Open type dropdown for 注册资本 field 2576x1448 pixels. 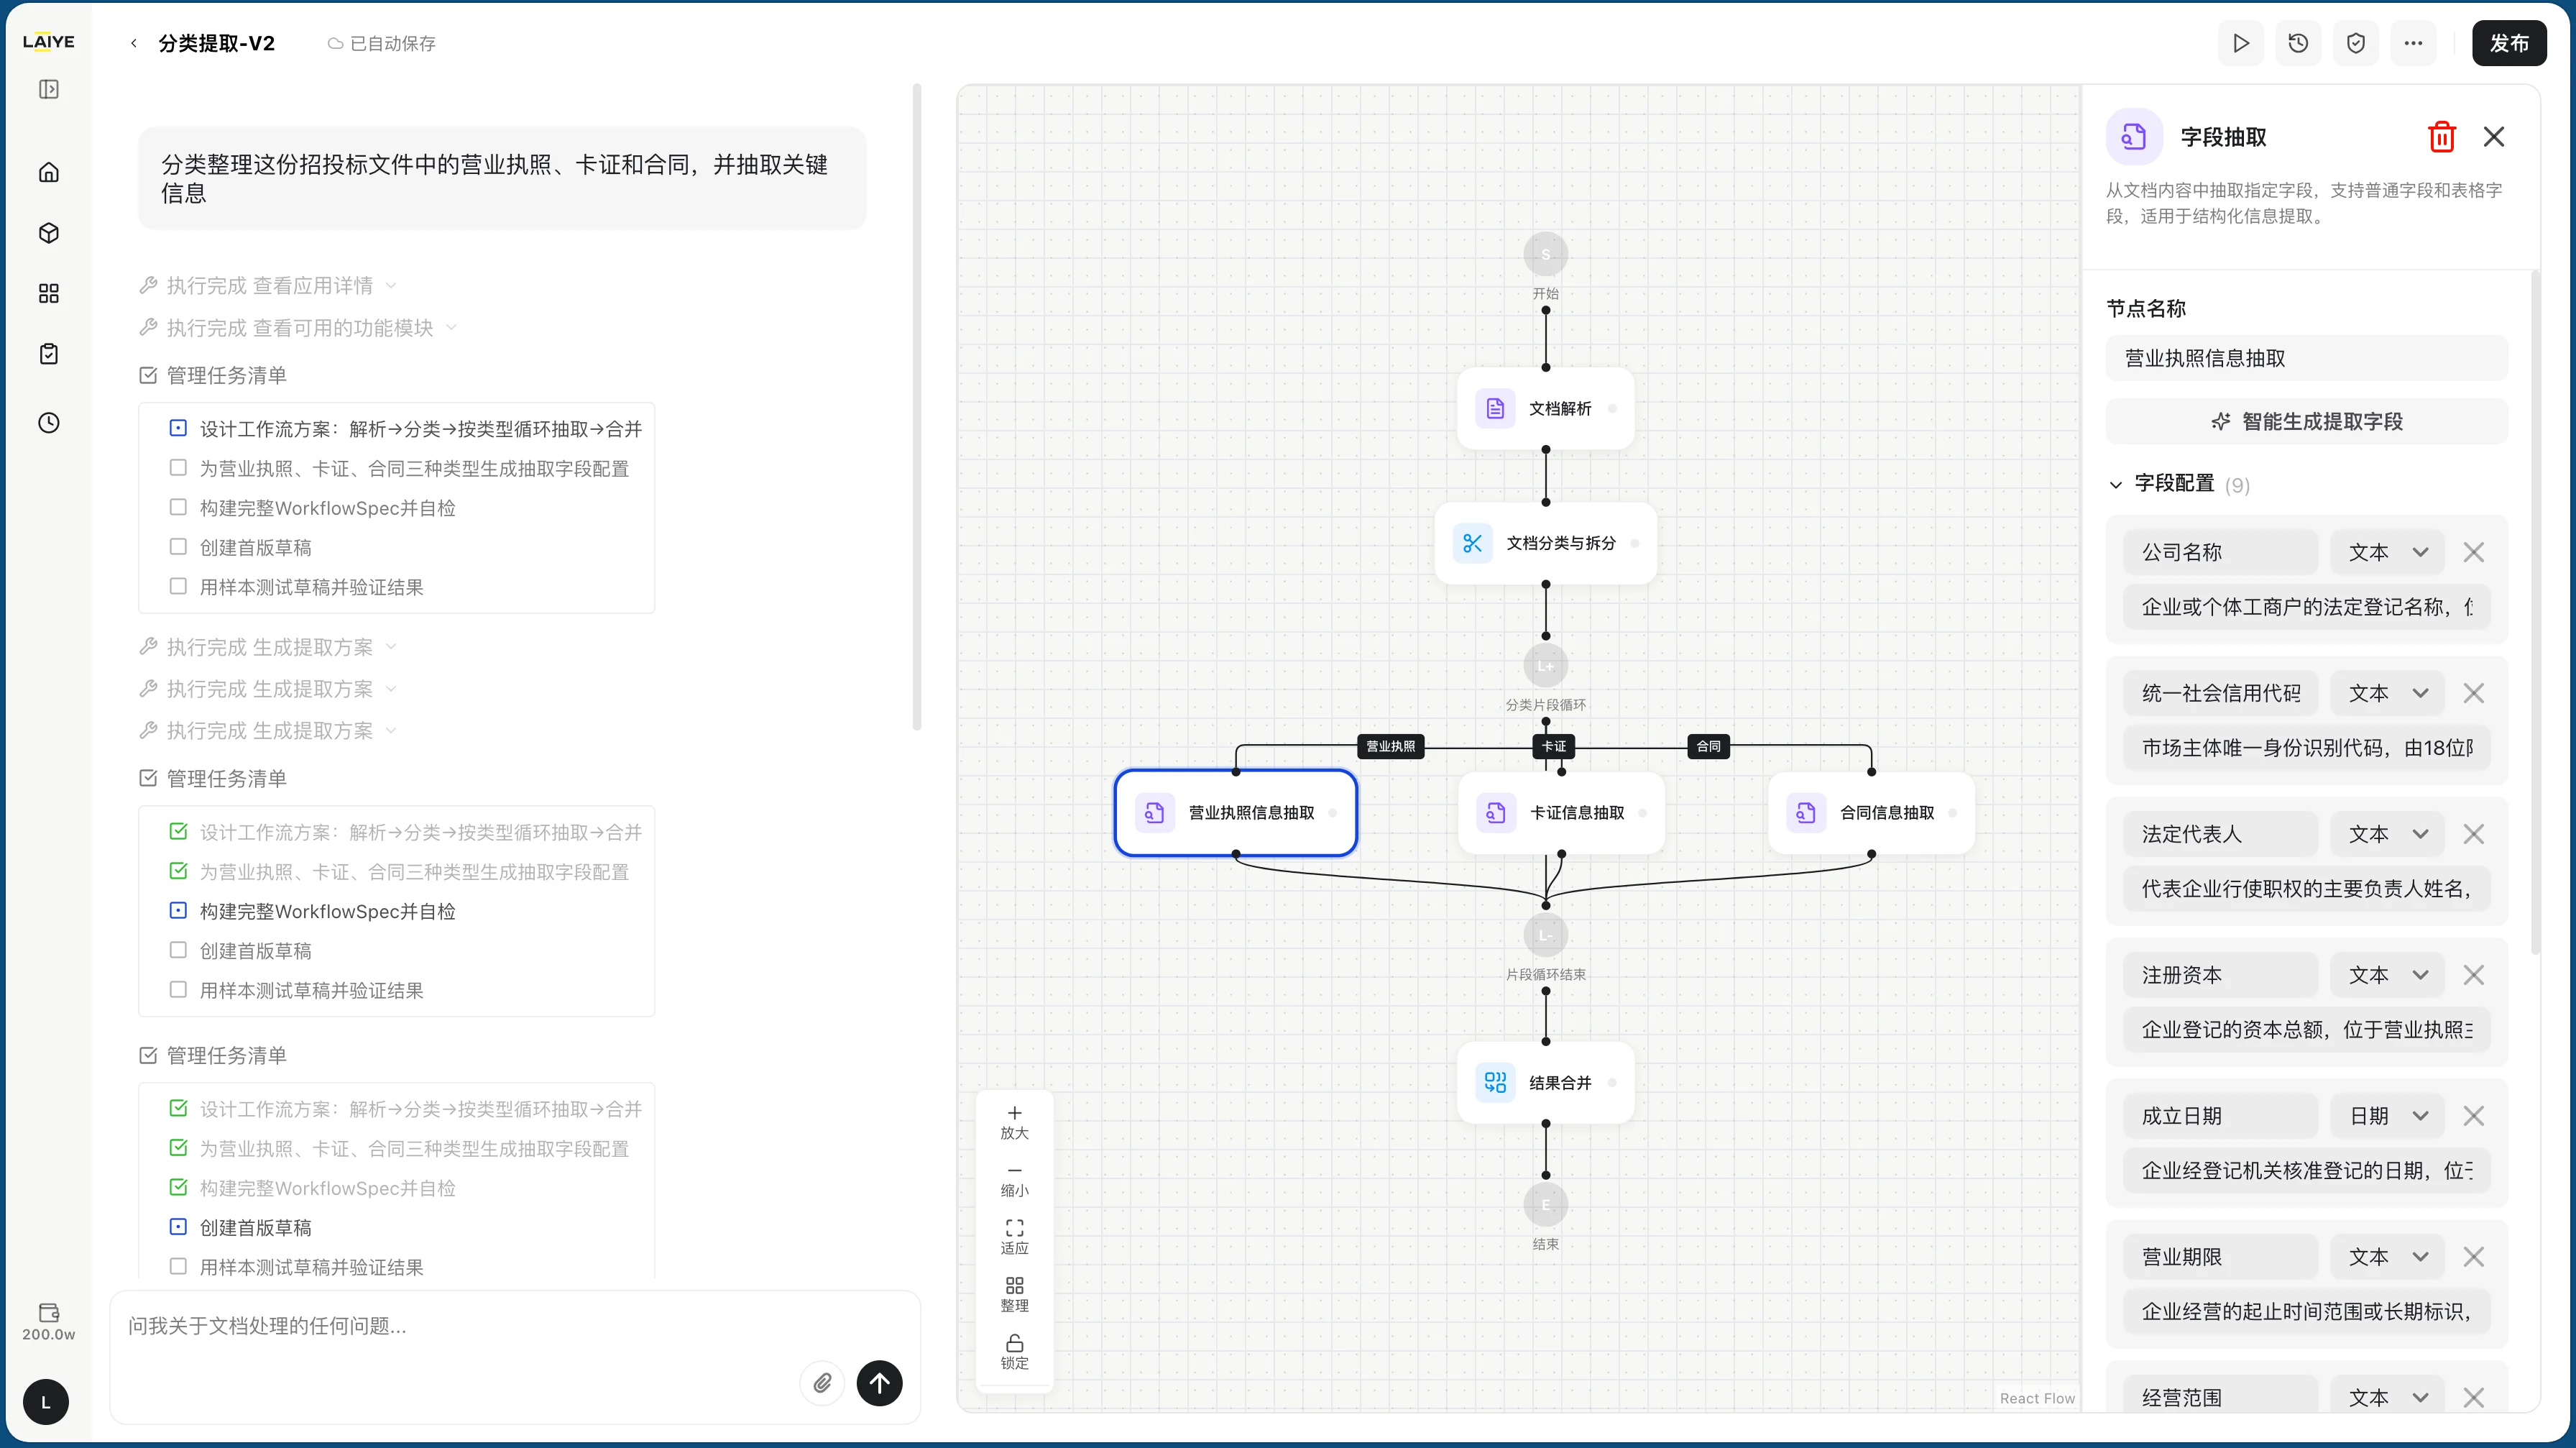coord(2388,975)
